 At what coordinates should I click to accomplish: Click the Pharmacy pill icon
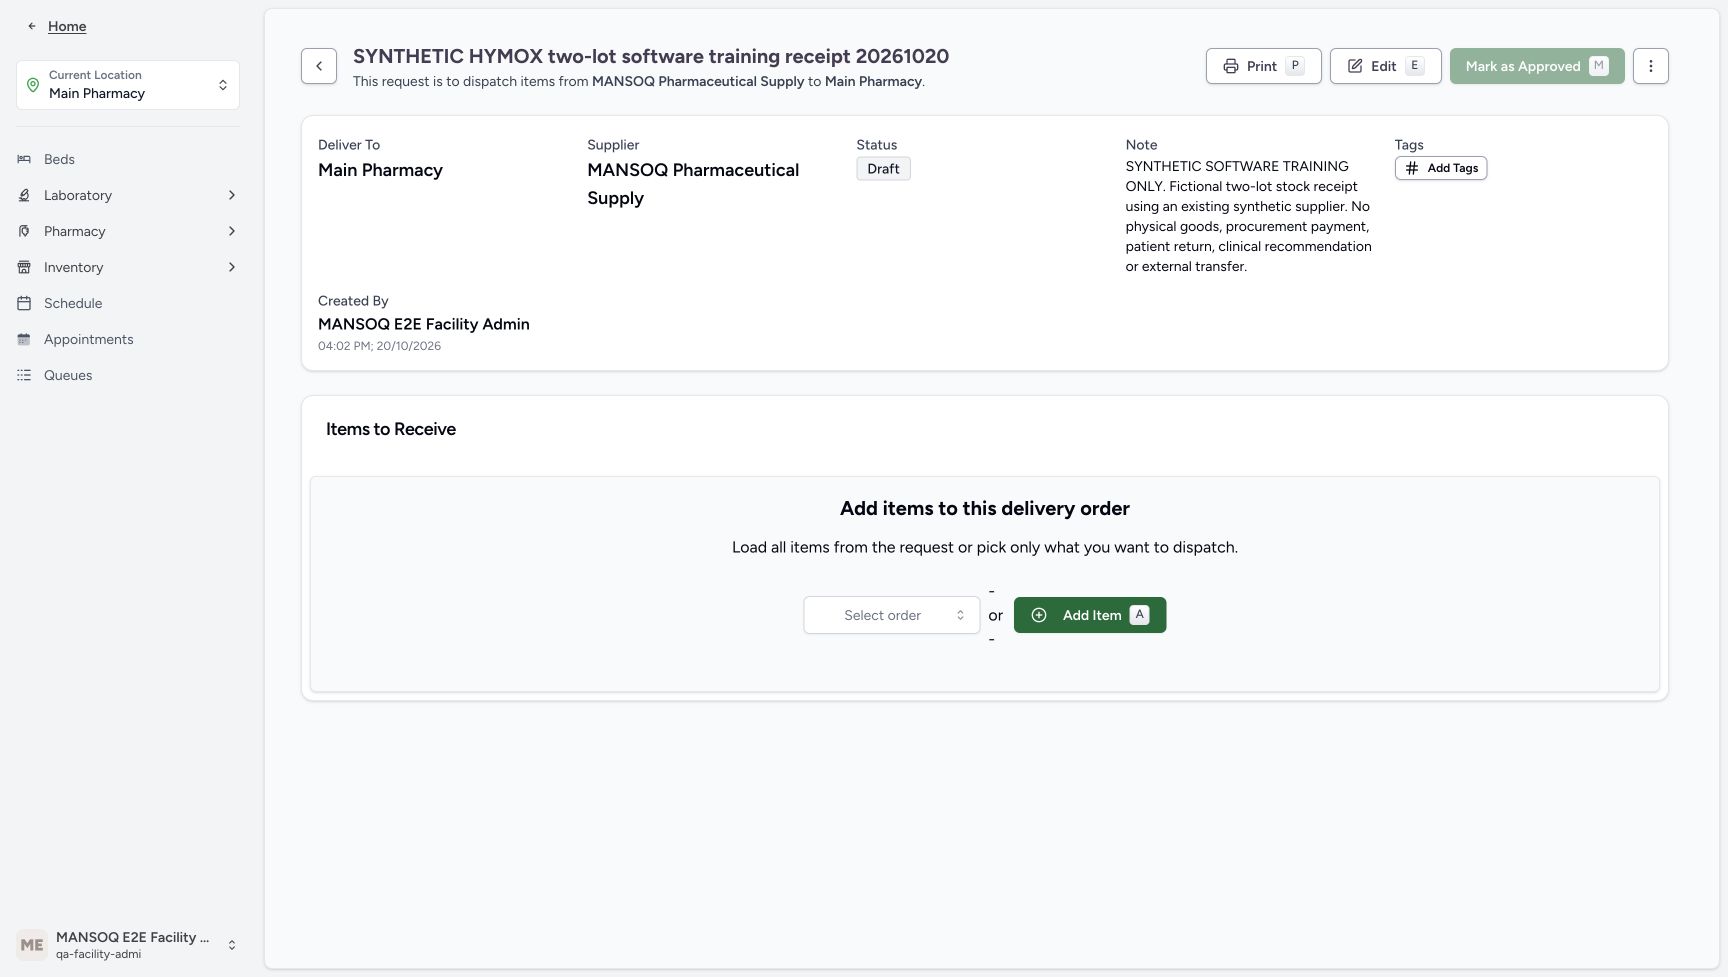click(24, 231)
